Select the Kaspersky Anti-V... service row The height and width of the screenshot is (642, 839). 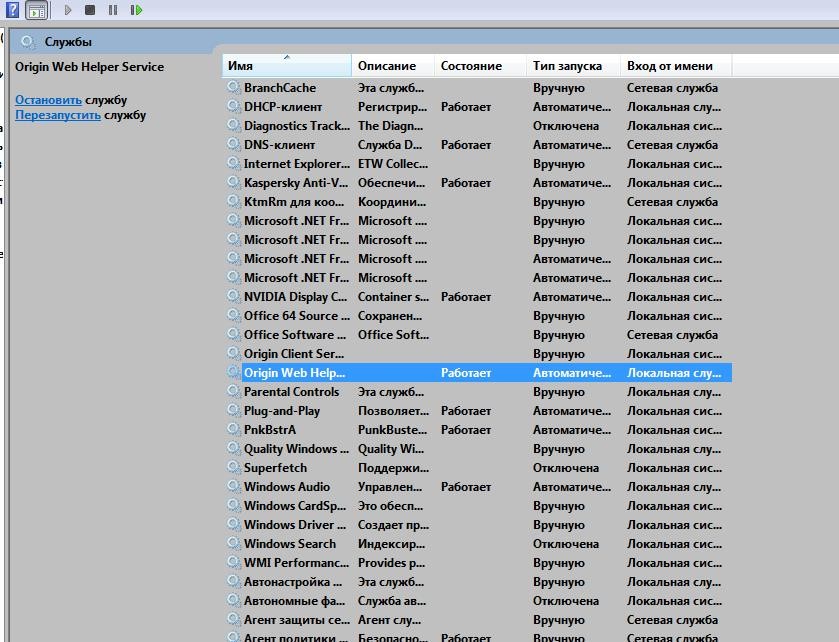click(x=296, y=183)
